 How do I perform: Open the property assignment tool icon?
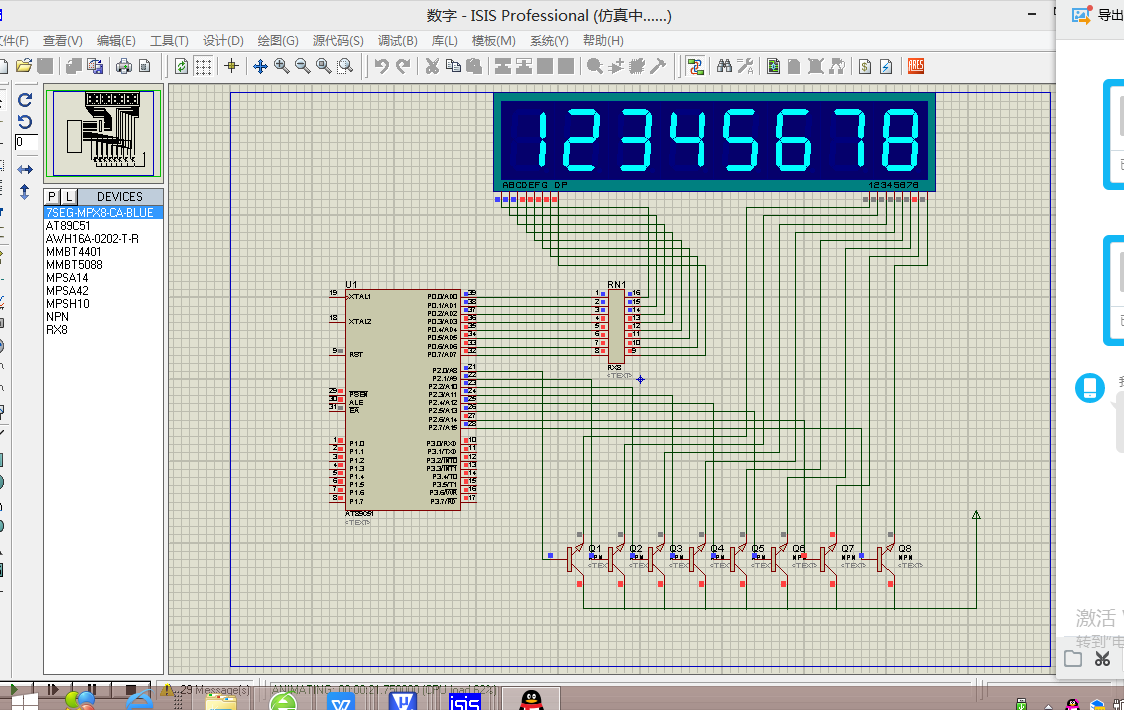coord(746,67)
